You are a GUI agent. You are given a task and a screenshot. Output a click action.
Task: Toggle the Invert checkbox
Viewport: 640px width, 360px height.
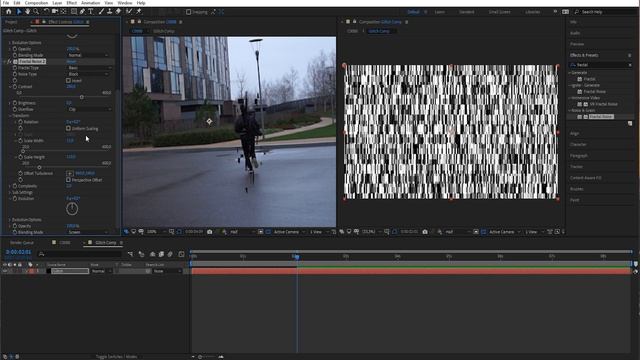(x=68, y=80)
